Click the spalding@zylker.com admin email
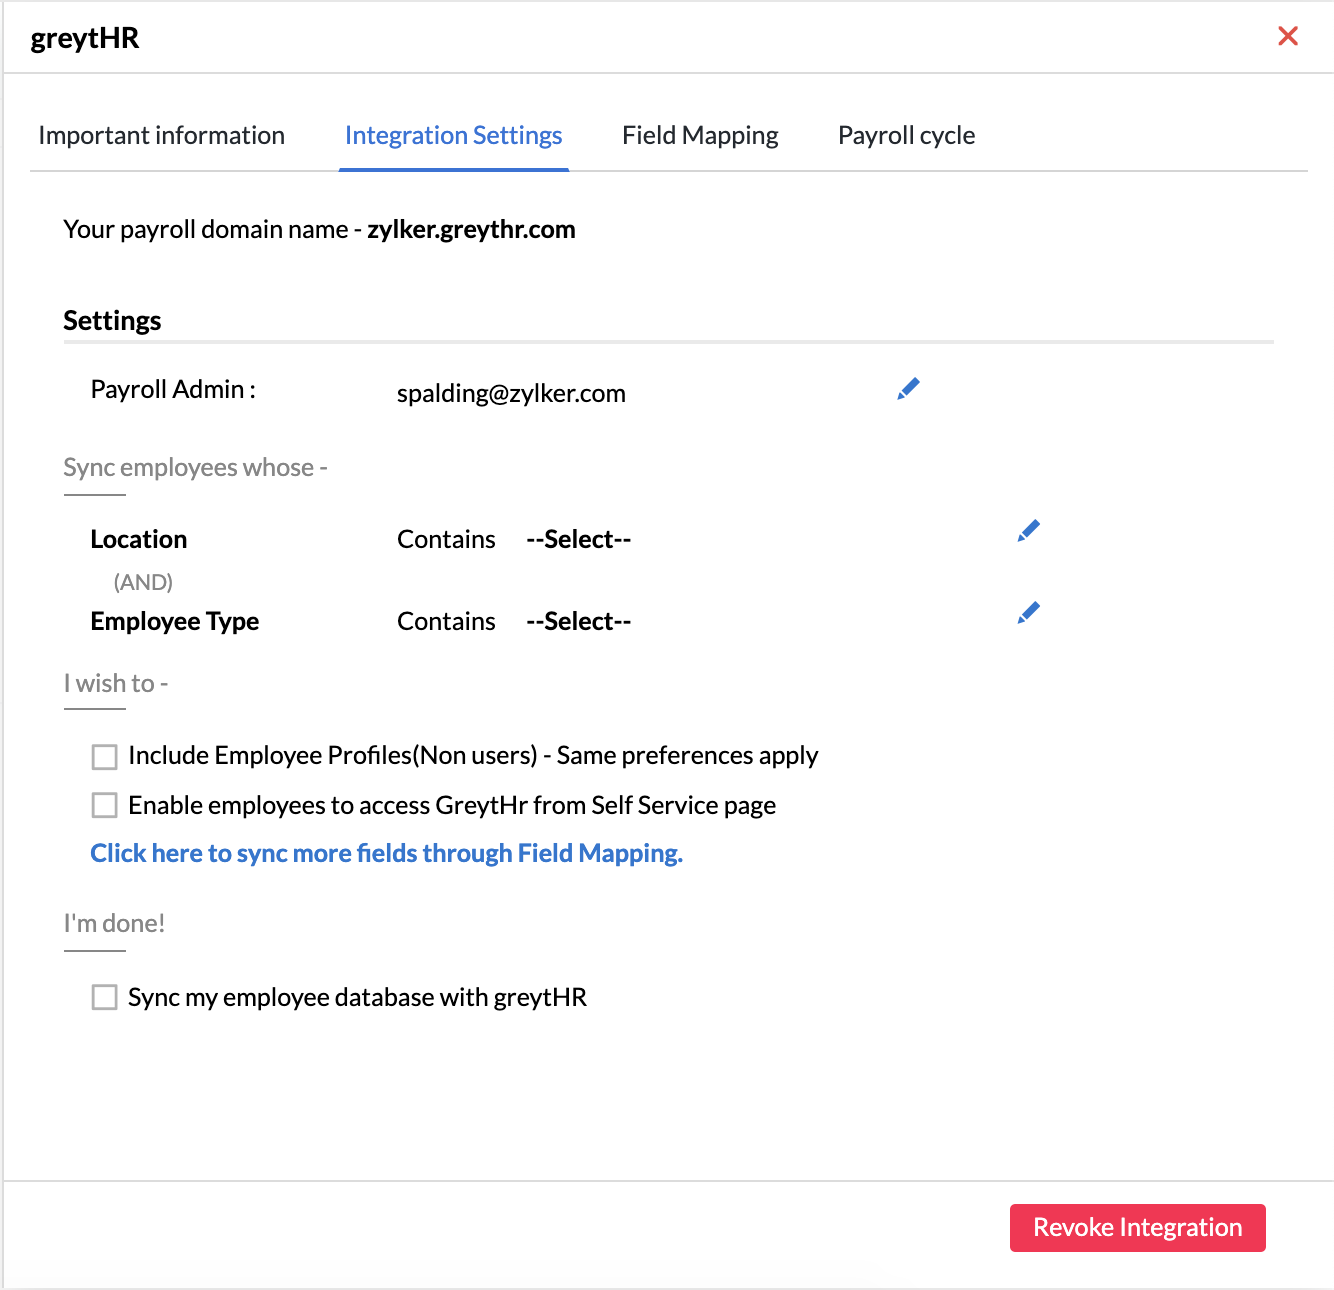Viewport: 1334px width, 1290px height. pos(511,394)
